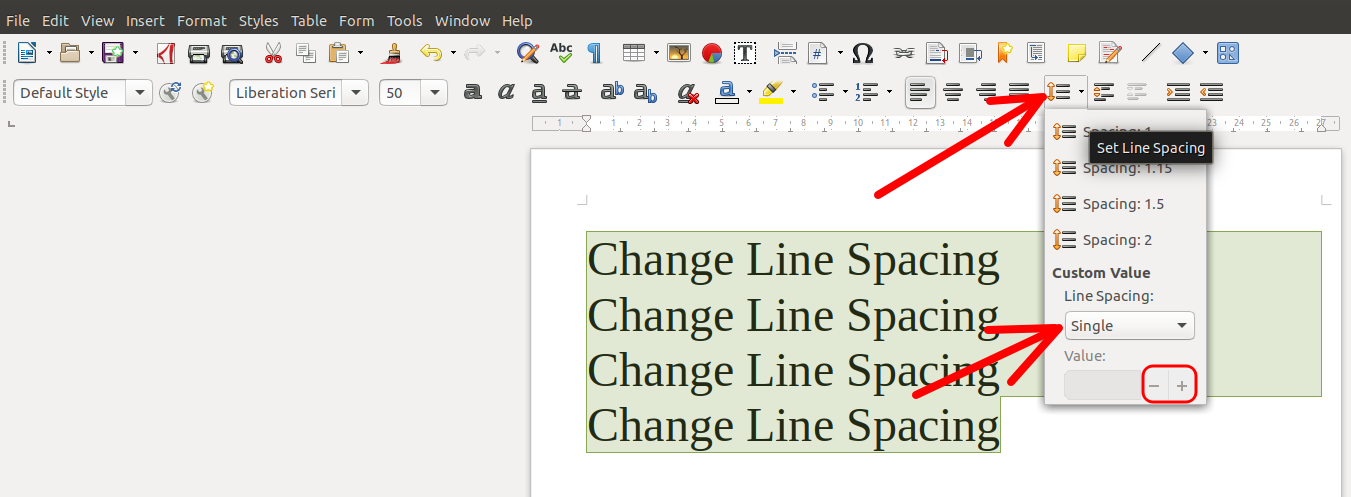The height and width of the screenshot is (497, 1351).
Task: Justify the paragraph
Action: pyautogui.click(x=1019, y=92)
